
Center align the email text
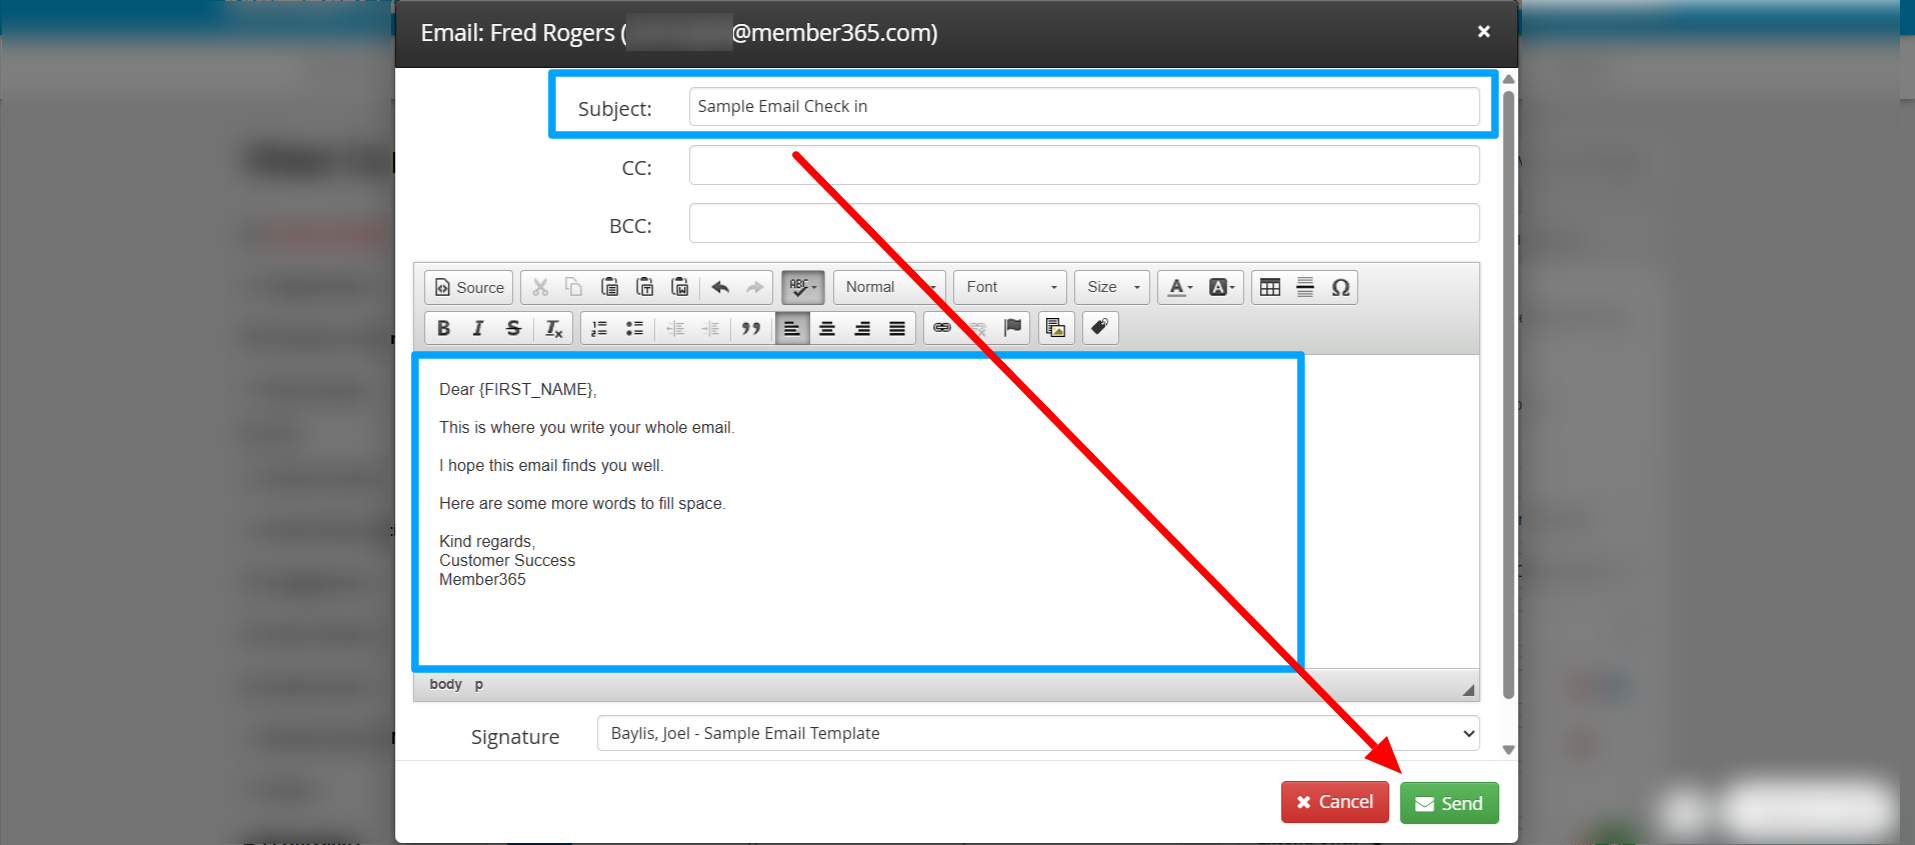pos(827,328)
